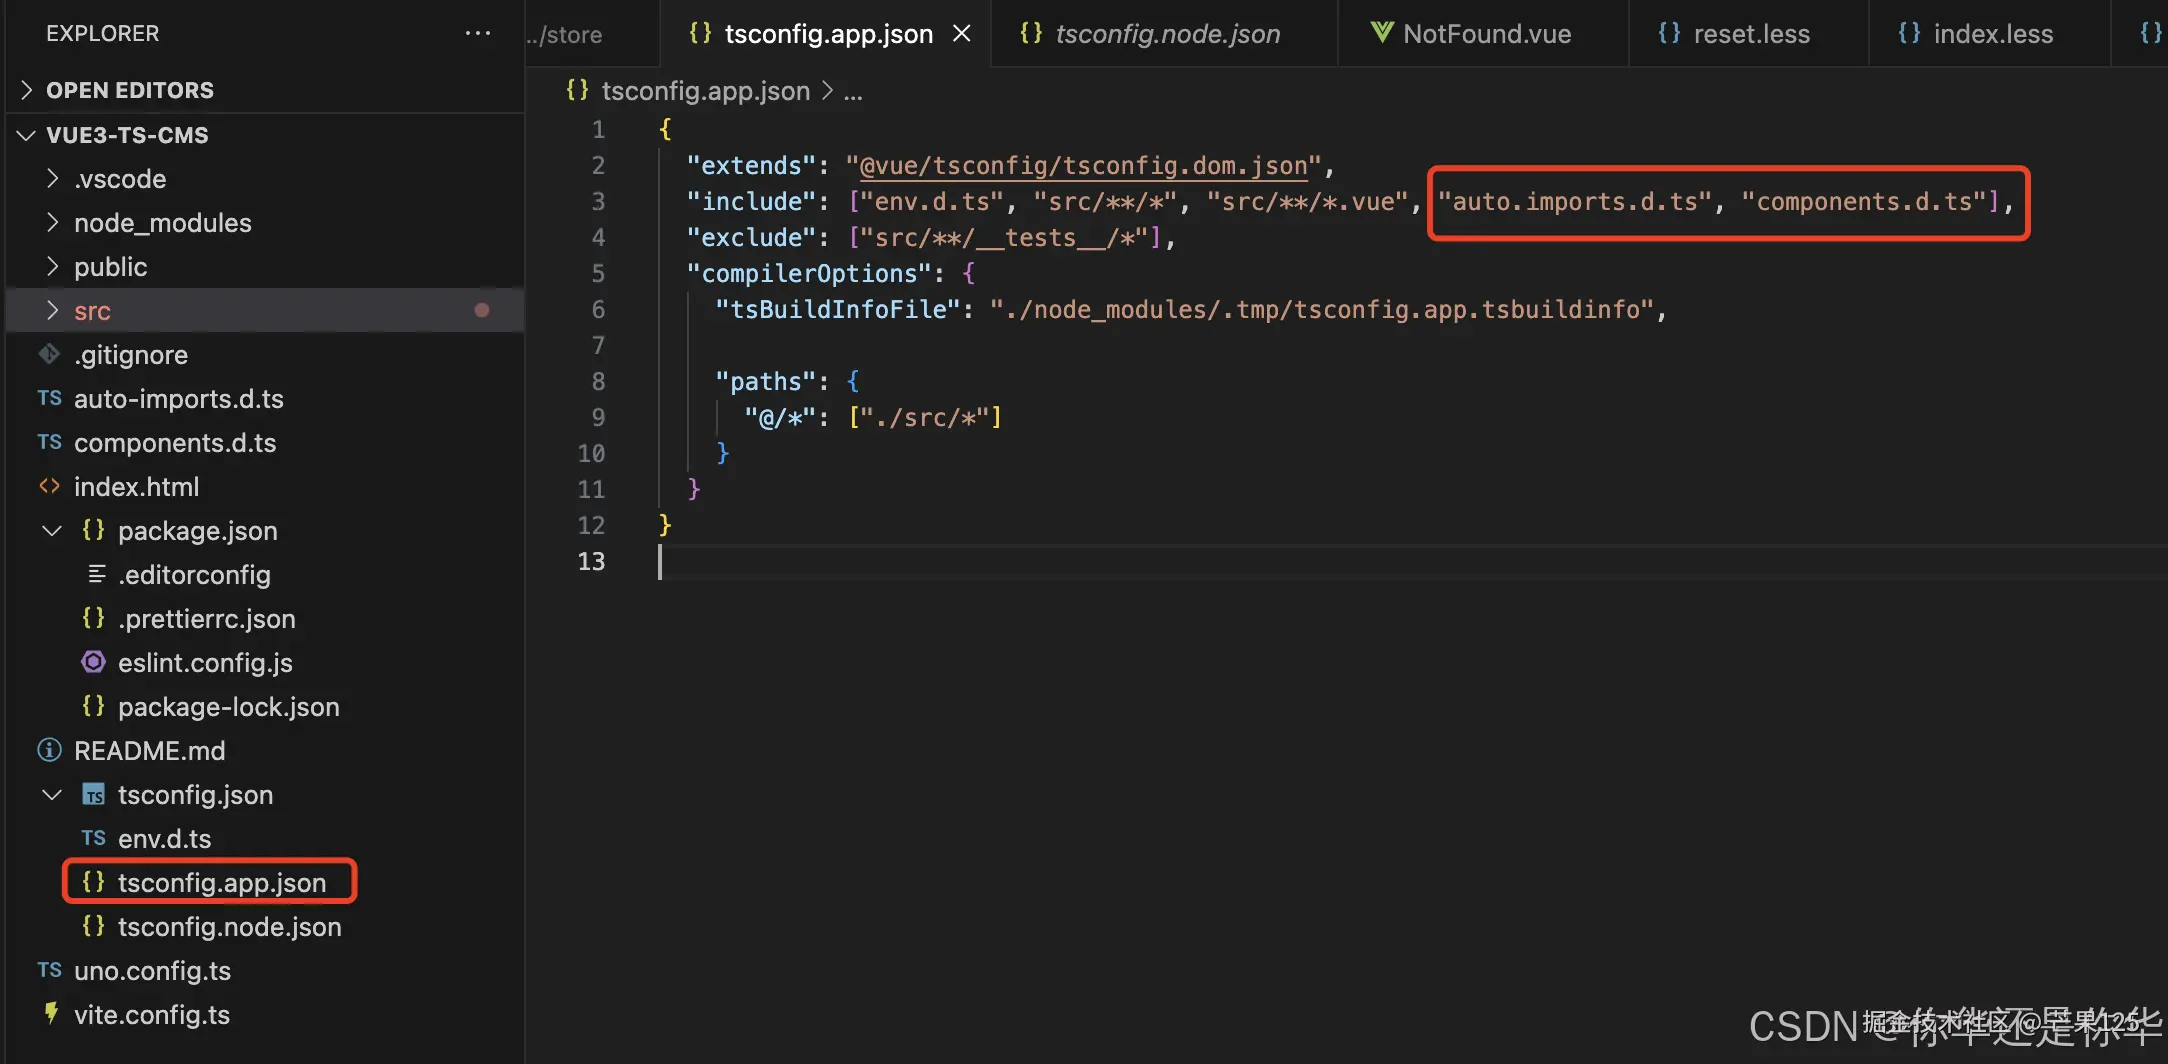The height and width of the screenshot is (1064, 2168).
Task: Open tsconfig.node.json from the file tree
Action: pos(230,926)
